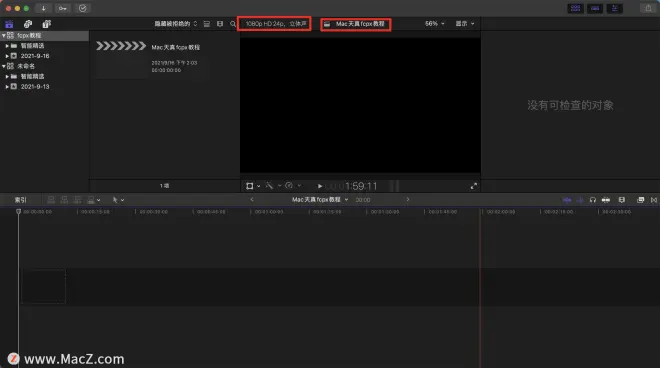
Task: Click ruler at 00:02:00:00 mark
Action: pyautogui.click(x=500, y=212)
